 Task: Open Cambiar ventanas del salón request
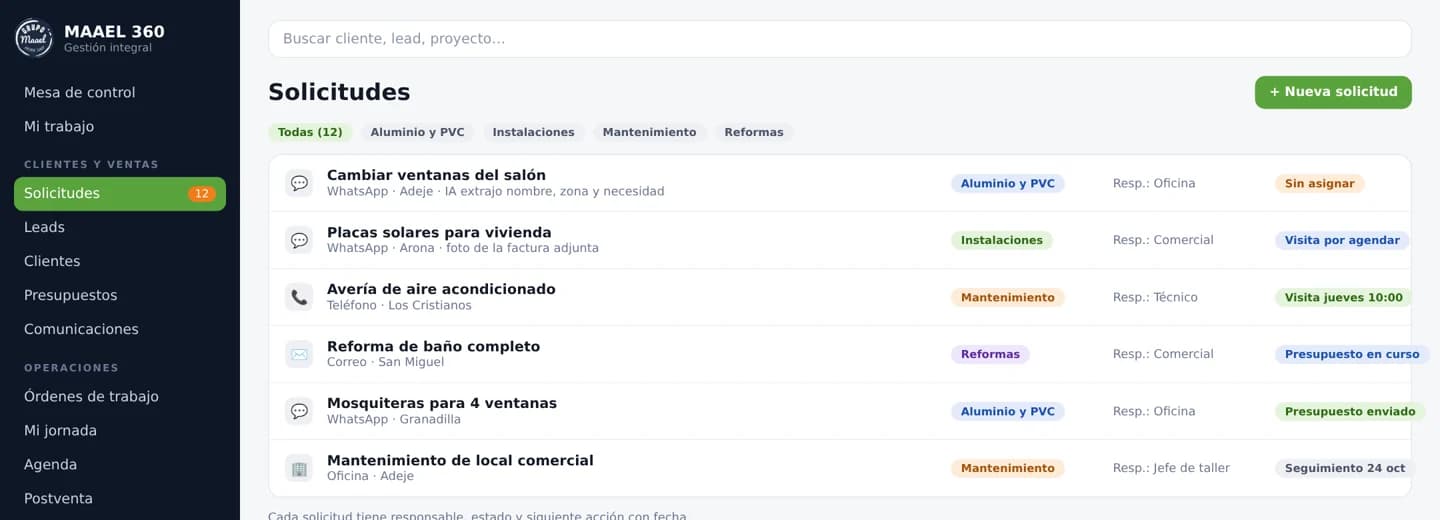tap(840, 183)
